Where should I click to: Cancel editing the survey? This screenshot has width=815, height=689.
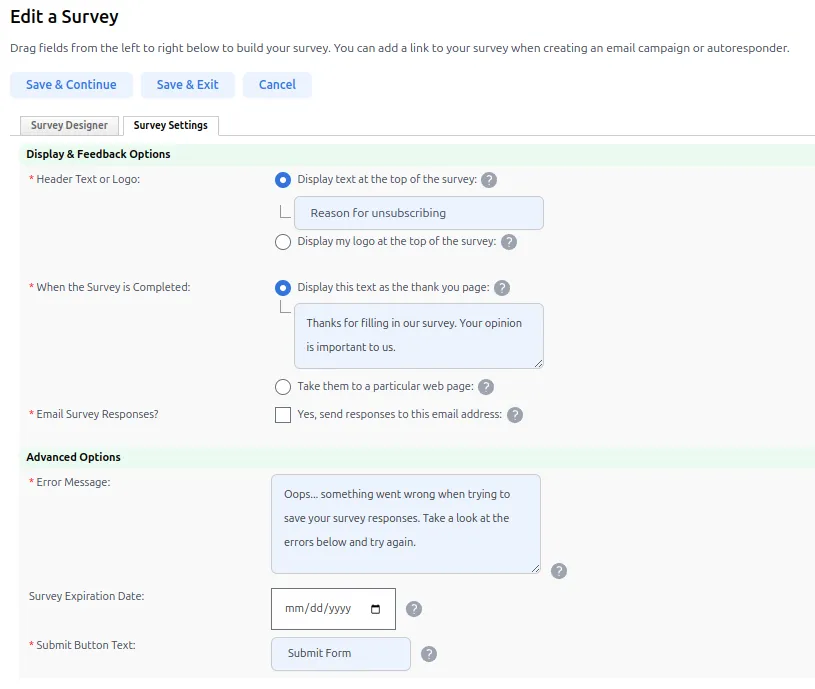pos(277,85)
